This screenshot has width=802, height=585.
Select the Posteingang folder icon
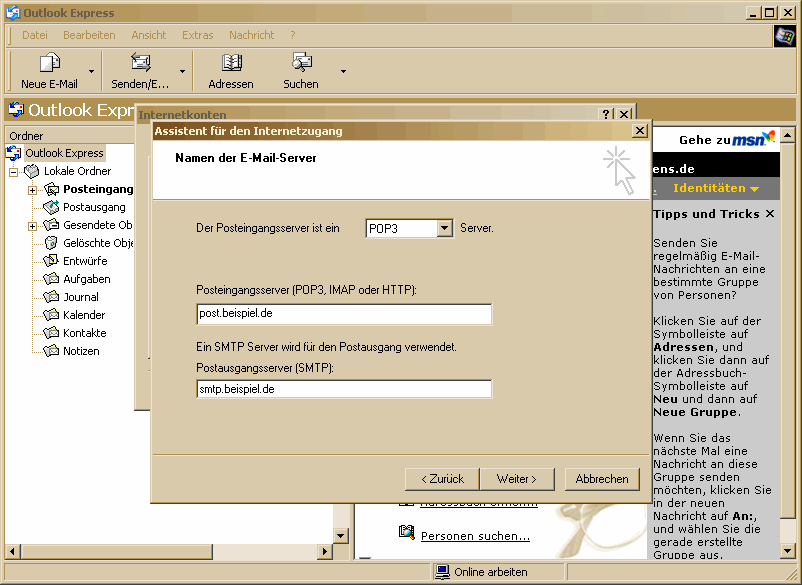51,189
